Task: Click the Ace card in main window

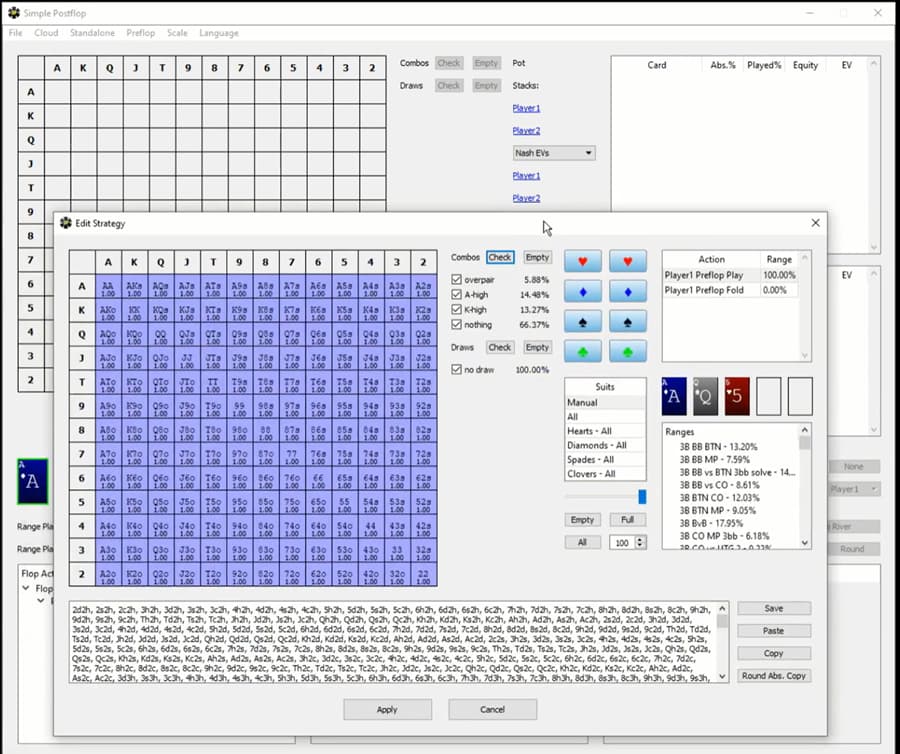Action: click(32, 481)
